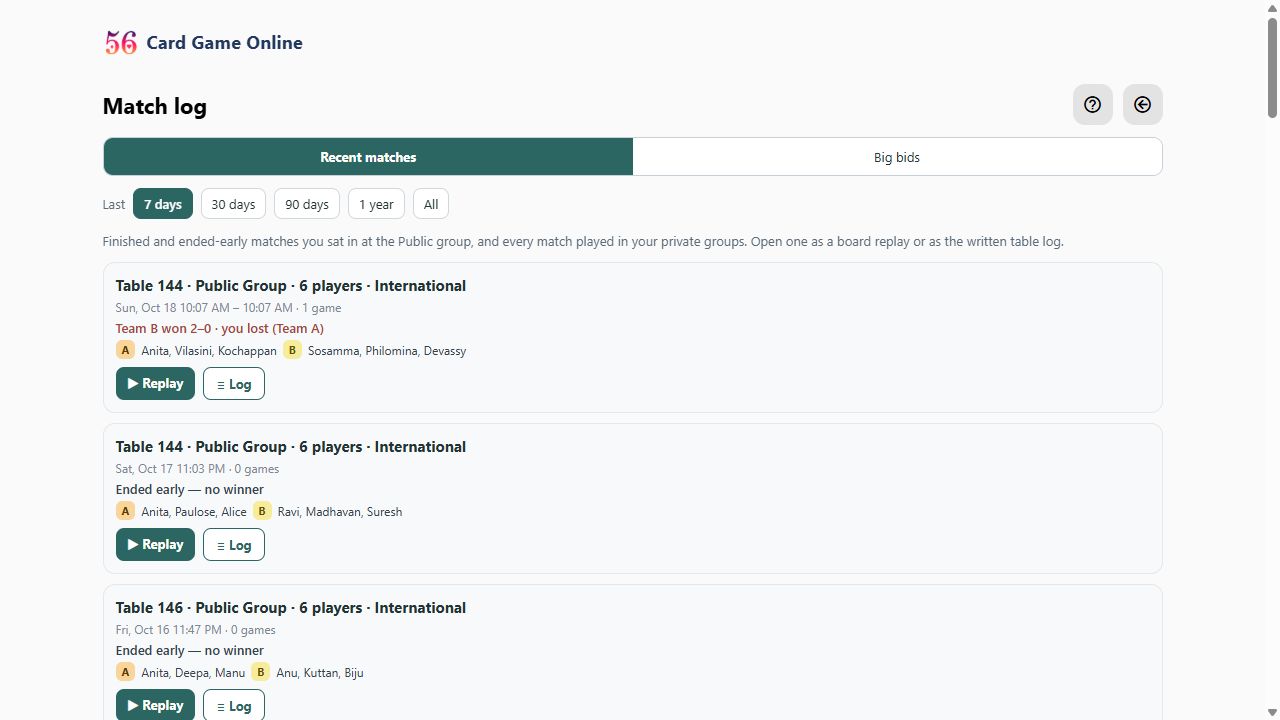Click Team A badge beside Anita, Vilasini, Kochappan
Screen dimensions: 1280x720
[125, 350]
